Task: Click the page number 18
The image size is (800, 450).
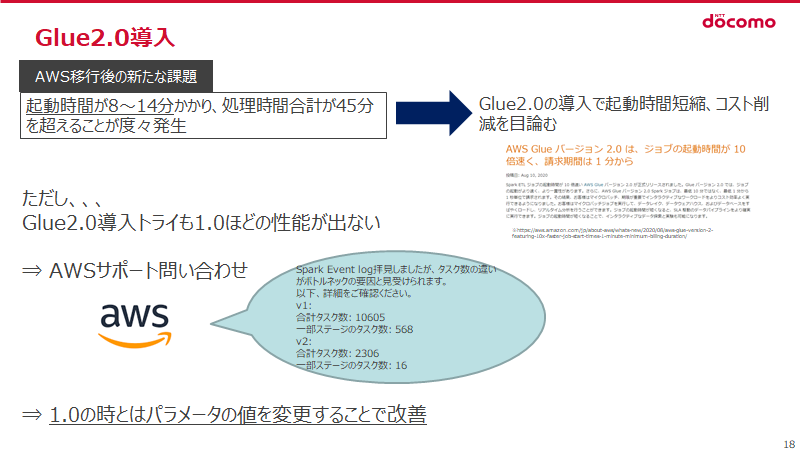Action: point(789,444)
